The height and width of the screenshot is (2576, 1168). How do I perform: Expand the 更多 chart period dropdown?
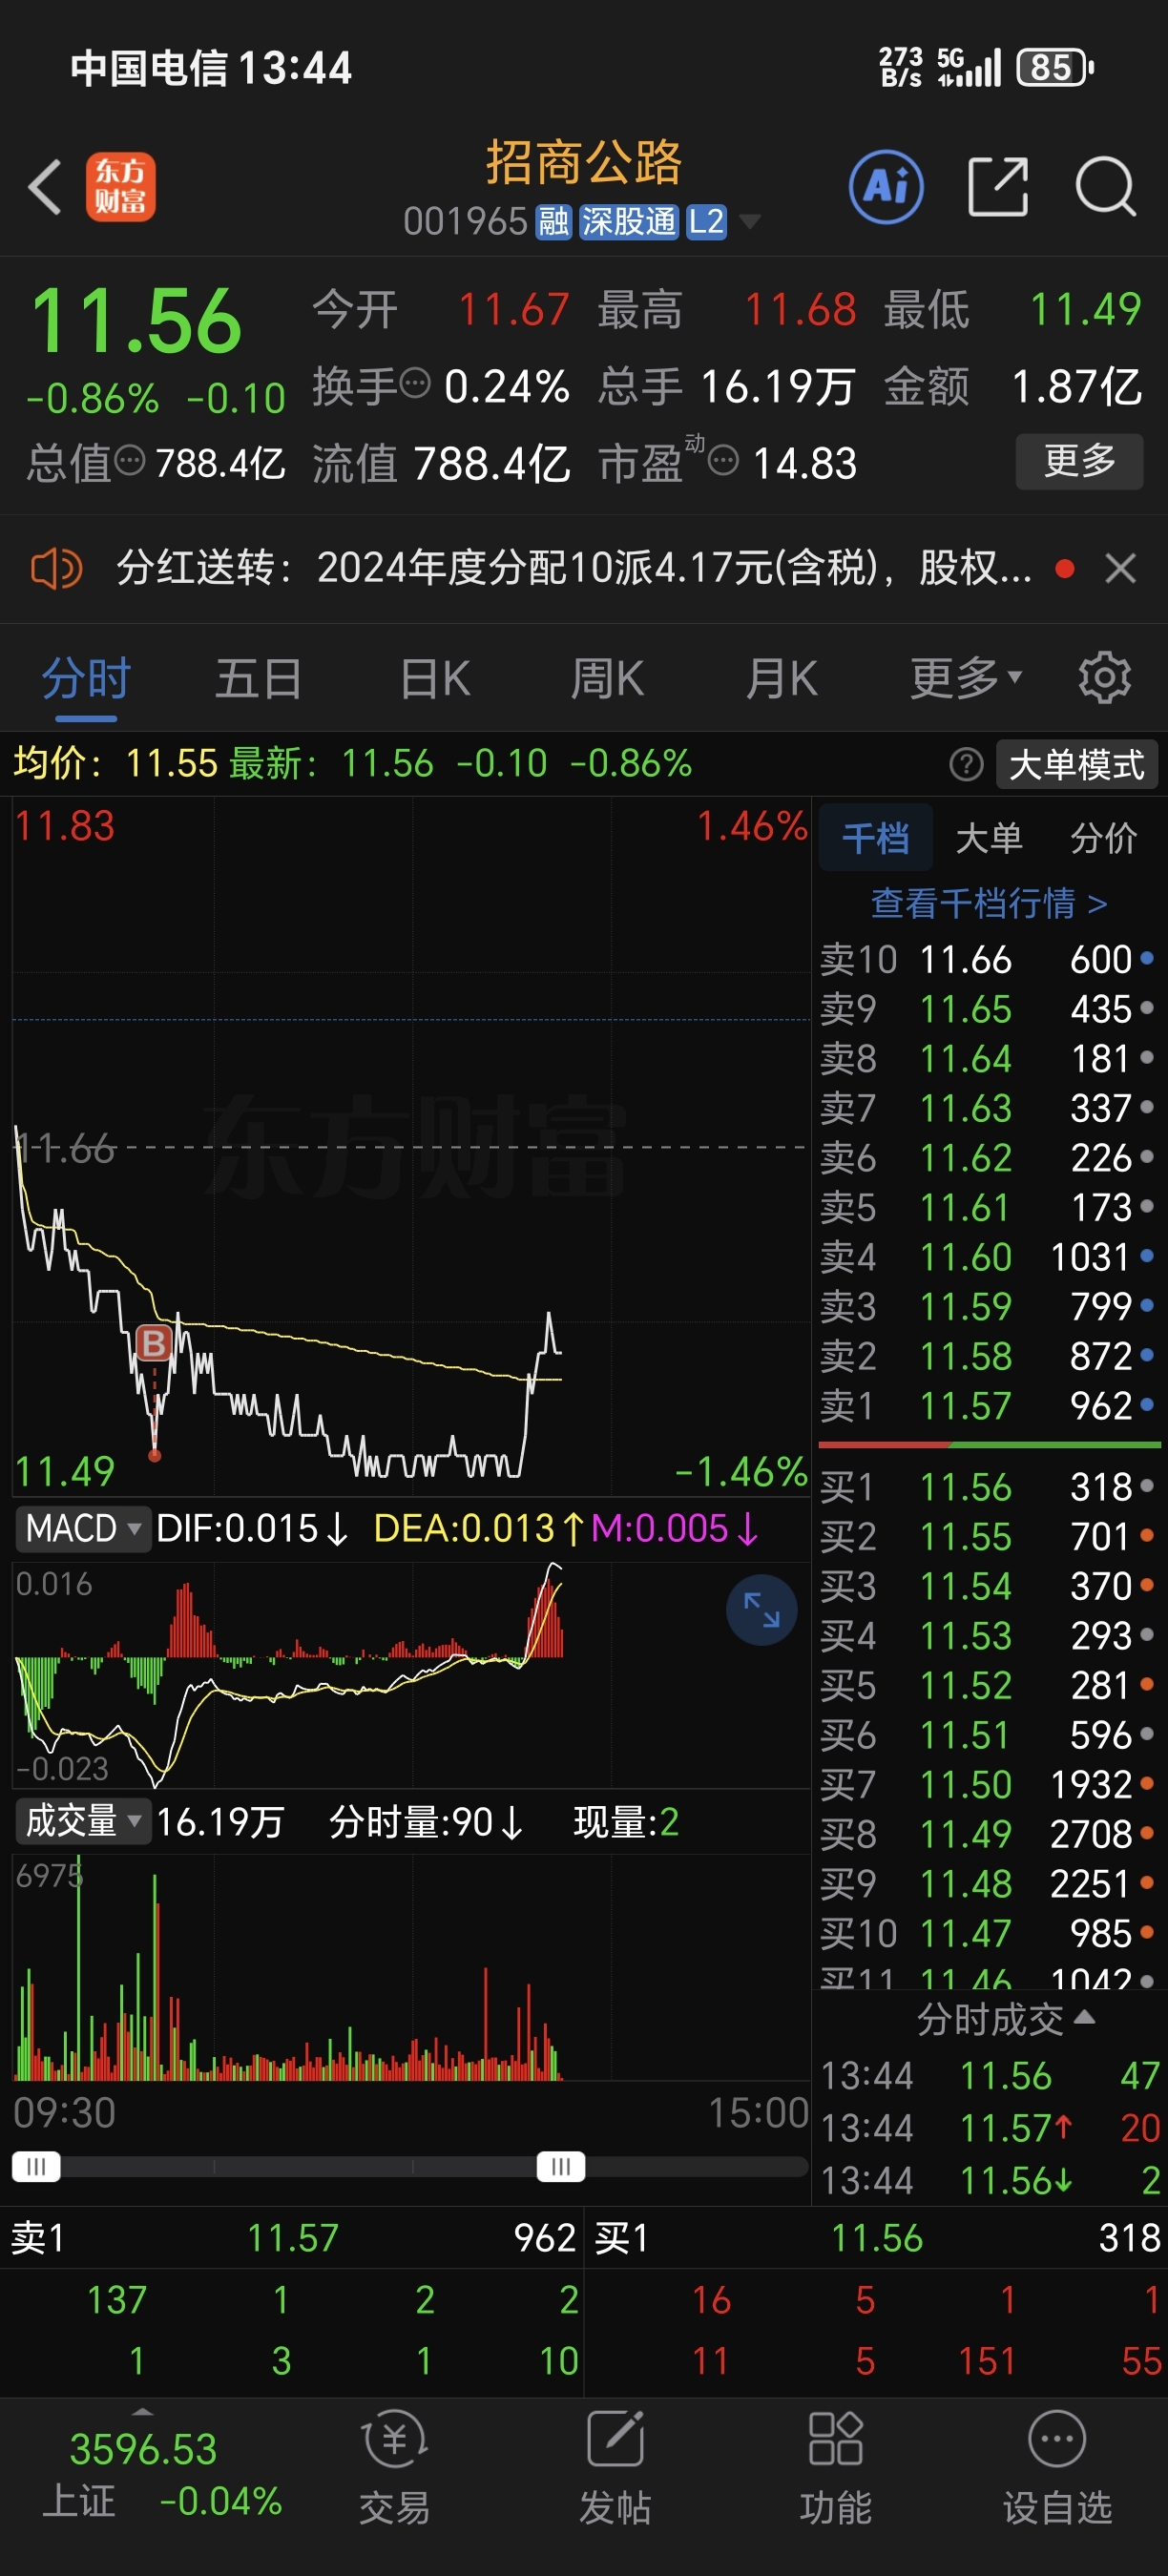(x=966, y=679)
